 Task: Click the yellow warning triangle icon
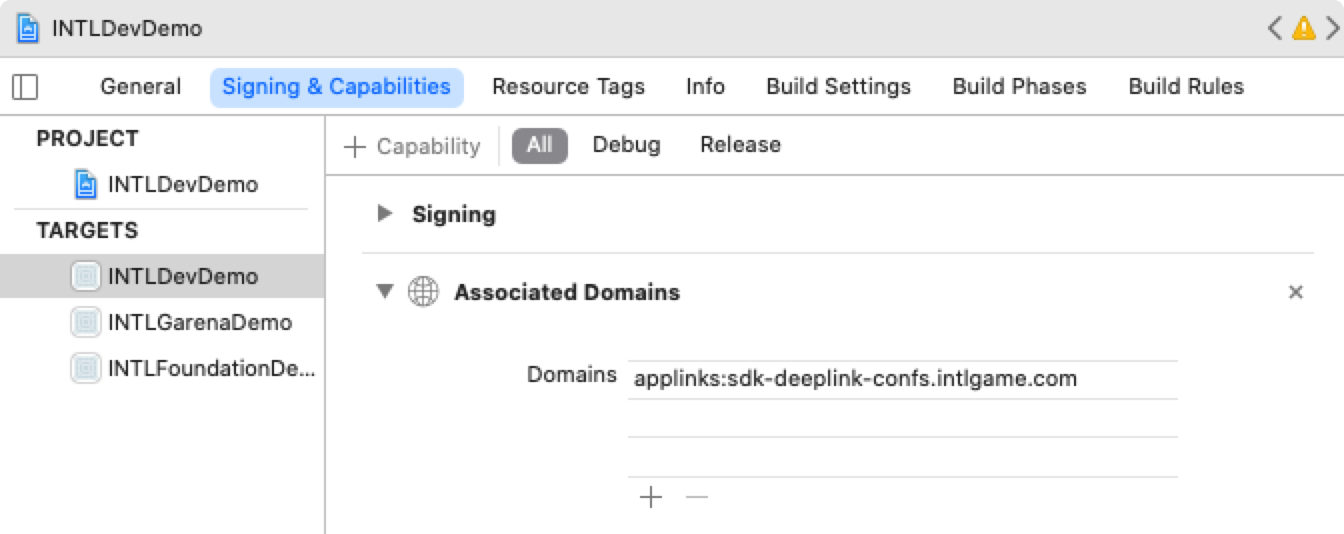point(1303,28)
